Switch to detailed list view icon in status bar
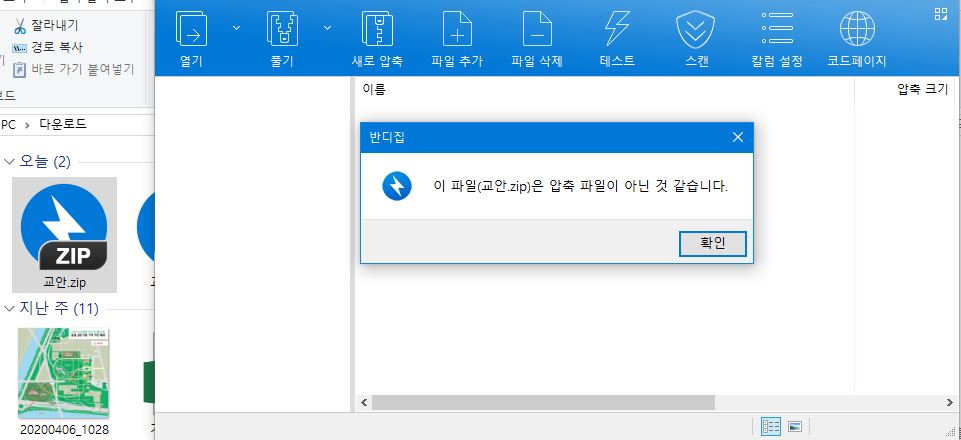The width and height of the screenshot is (961, 440). (x=770, y=427)
